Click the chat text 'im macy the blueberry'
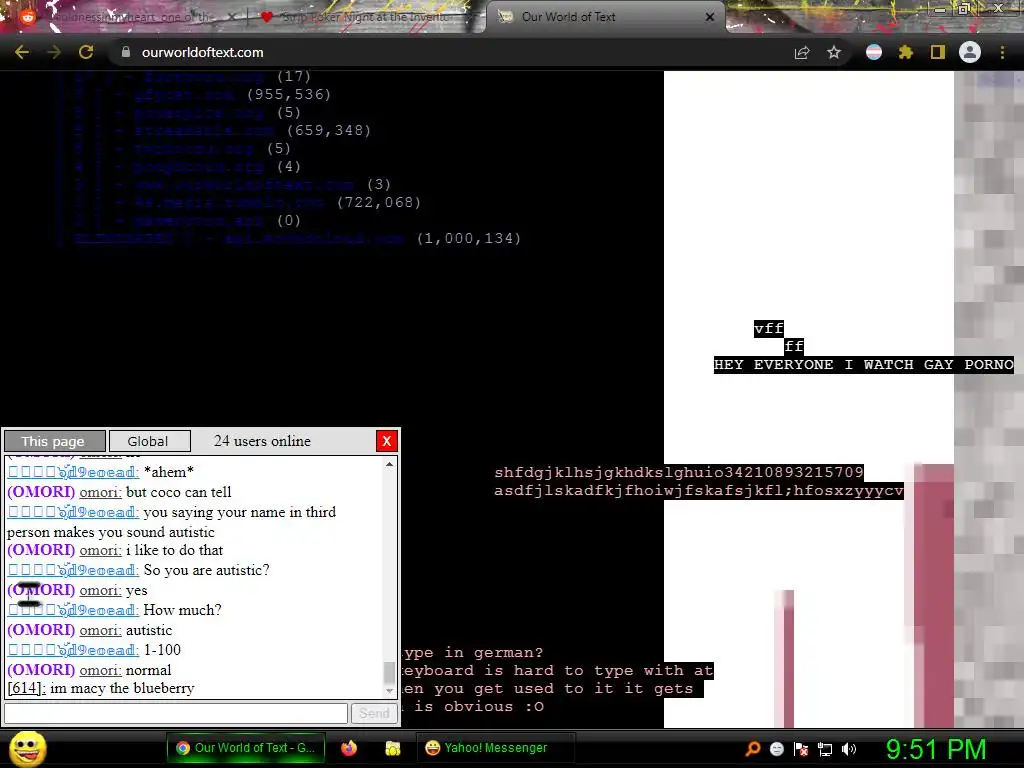 point(122,688)
